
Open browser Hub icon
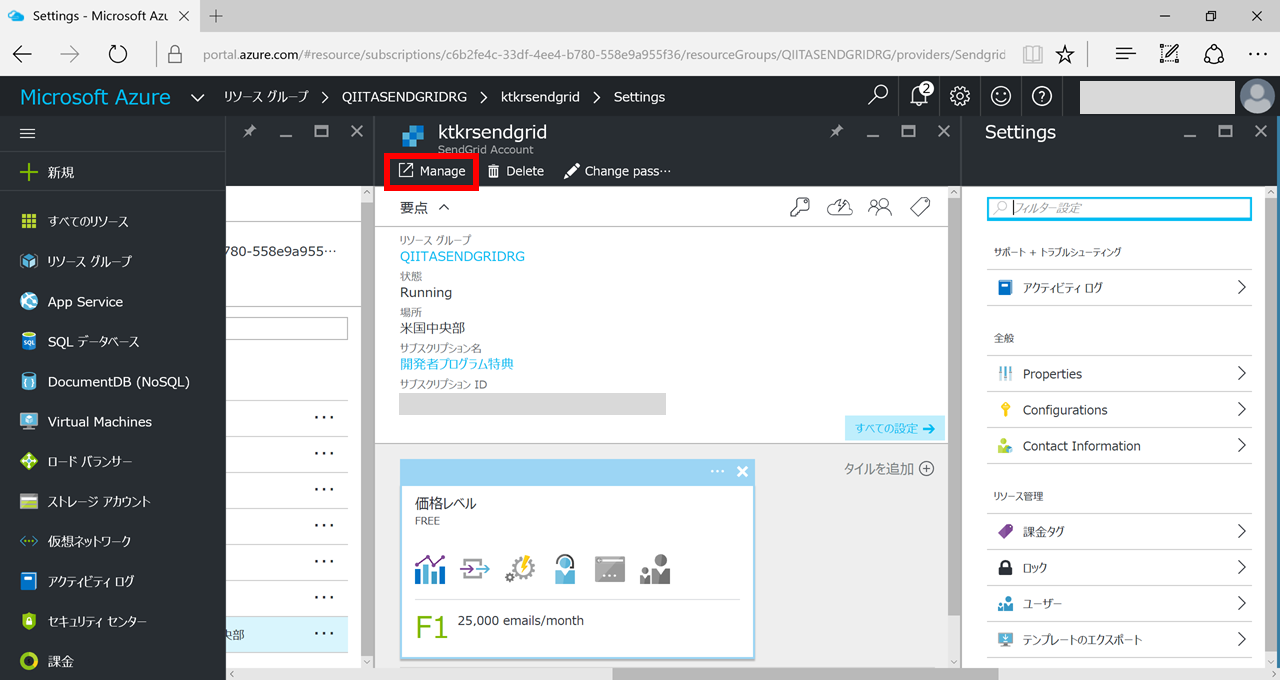pos(1125,54)
